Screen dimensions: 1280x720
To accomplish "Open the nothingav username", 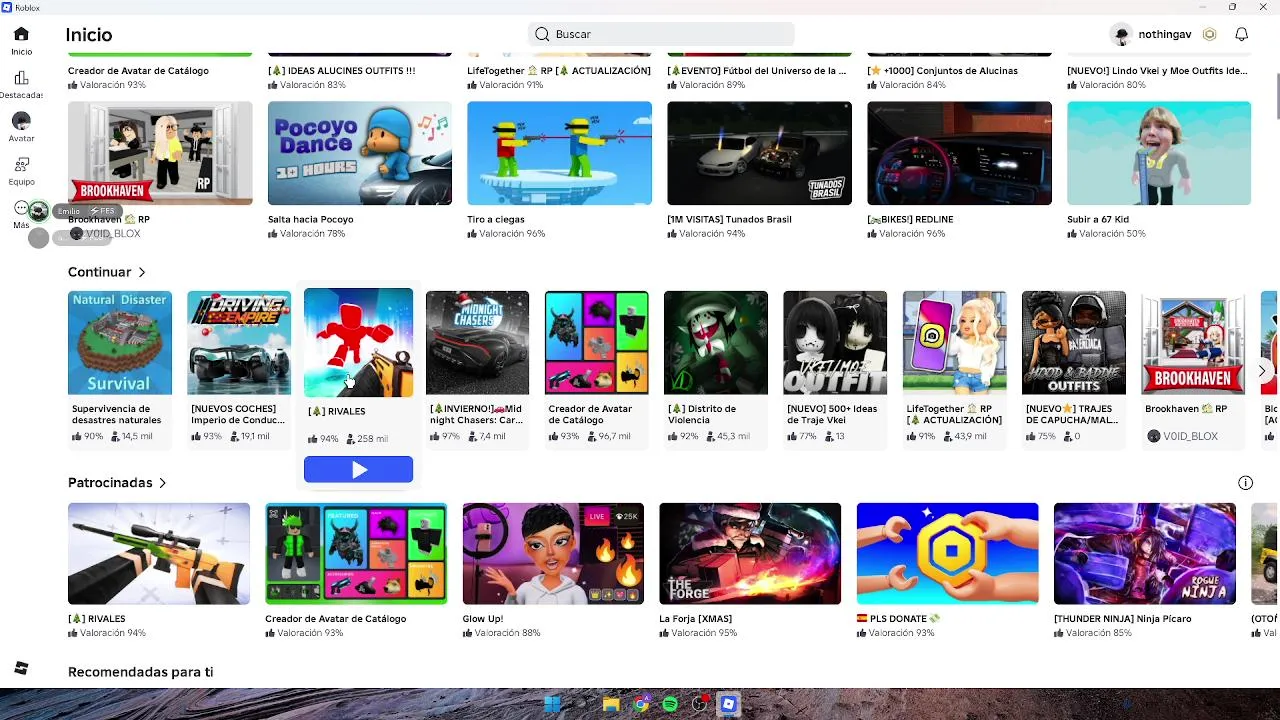I will coord(1165,34).
